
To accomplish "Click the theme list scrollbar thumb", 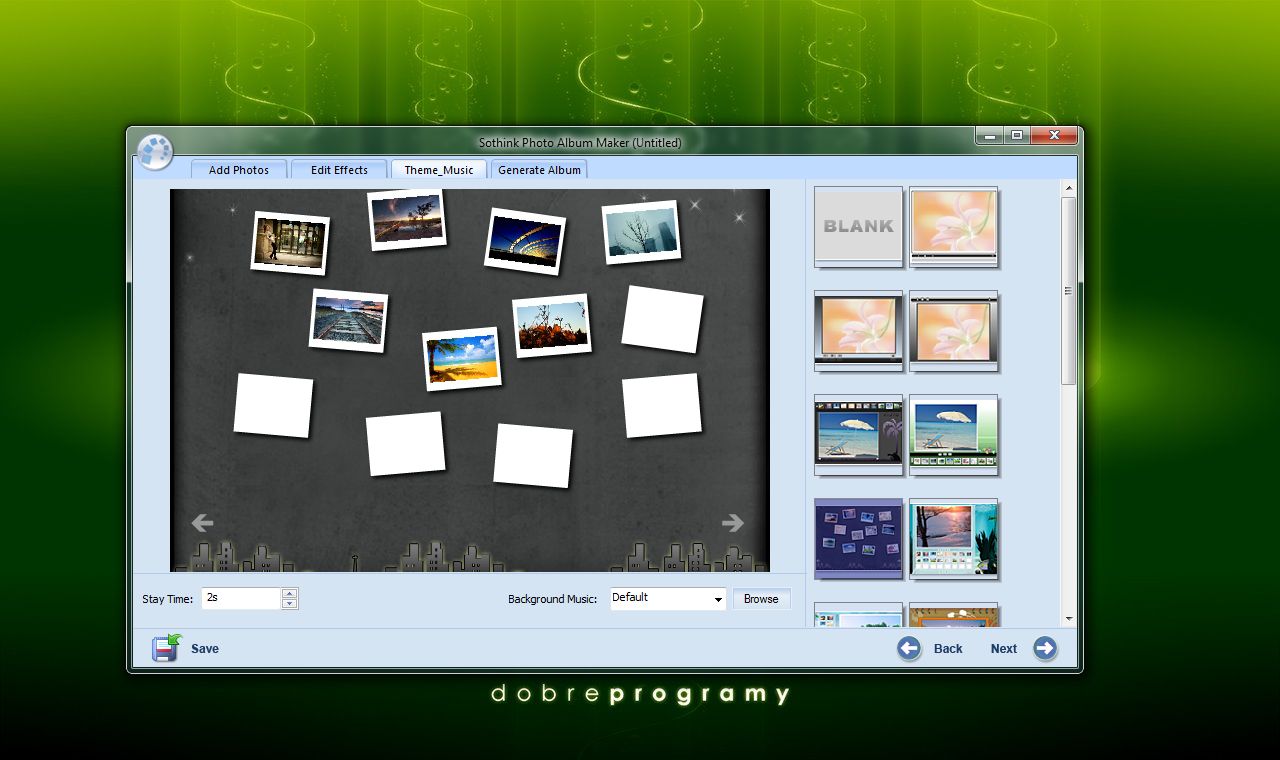I will click(1069, 290).
